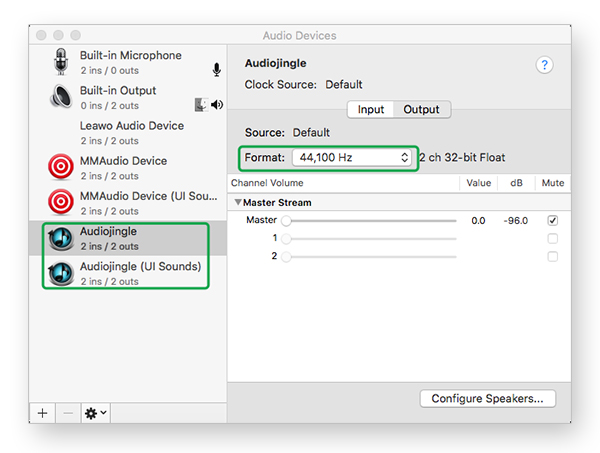Click the dB column header
The height and width of the screenshot is (453, 600).
(x=516, y=183)
